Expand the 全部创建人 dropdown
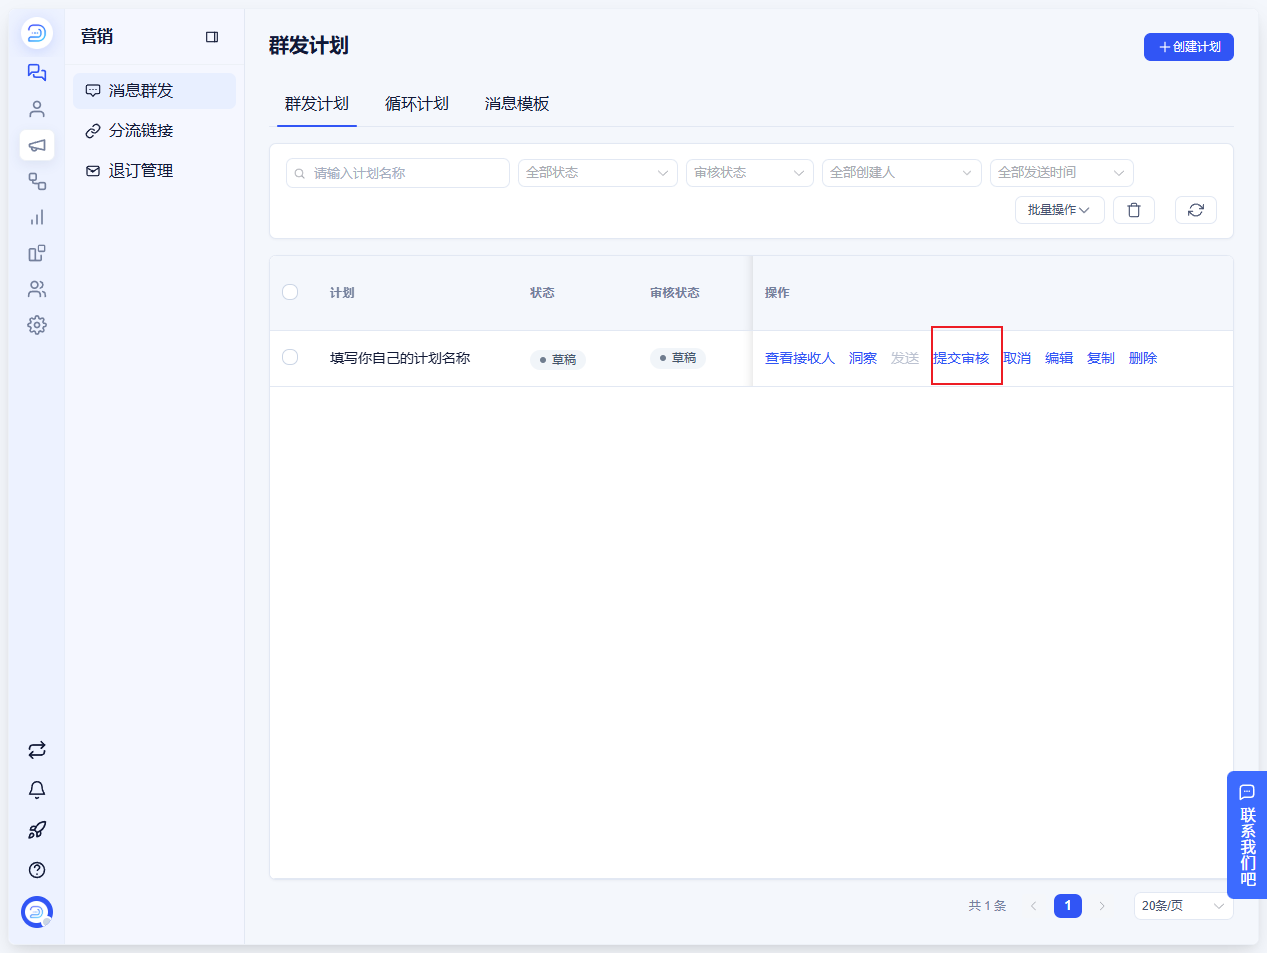Image resolution: width=1267 pixels, height=953 pixels. pos(902,173)
